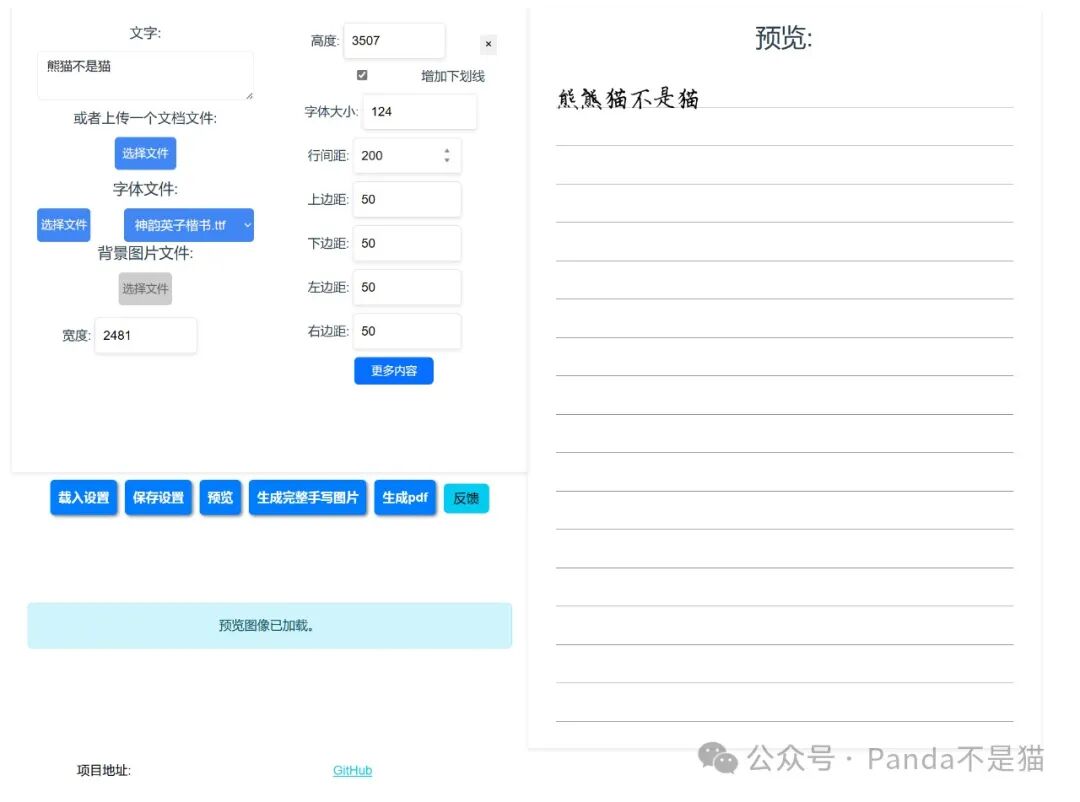Click the 预览图像已加载。 status message
Screen dimensions: 1080x802
(x=270, y=626)
